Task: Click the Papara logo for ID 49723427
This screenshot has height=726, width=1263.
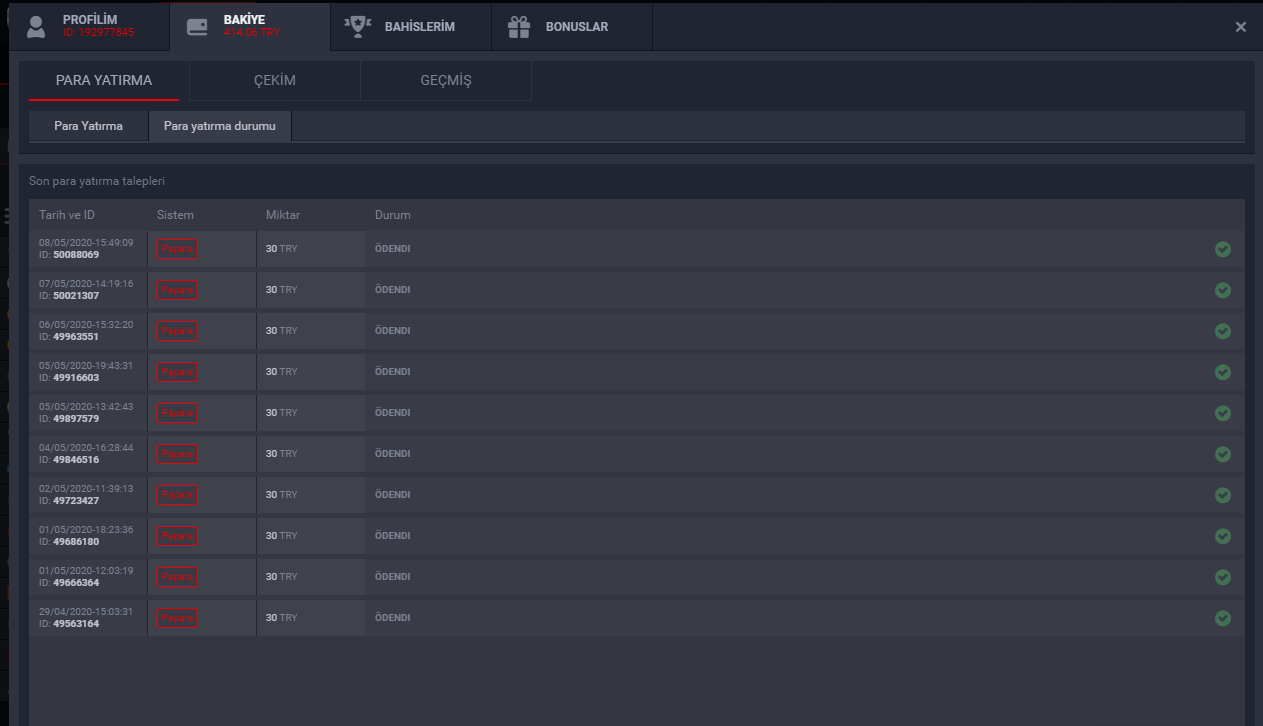Action: coord(177,495)
